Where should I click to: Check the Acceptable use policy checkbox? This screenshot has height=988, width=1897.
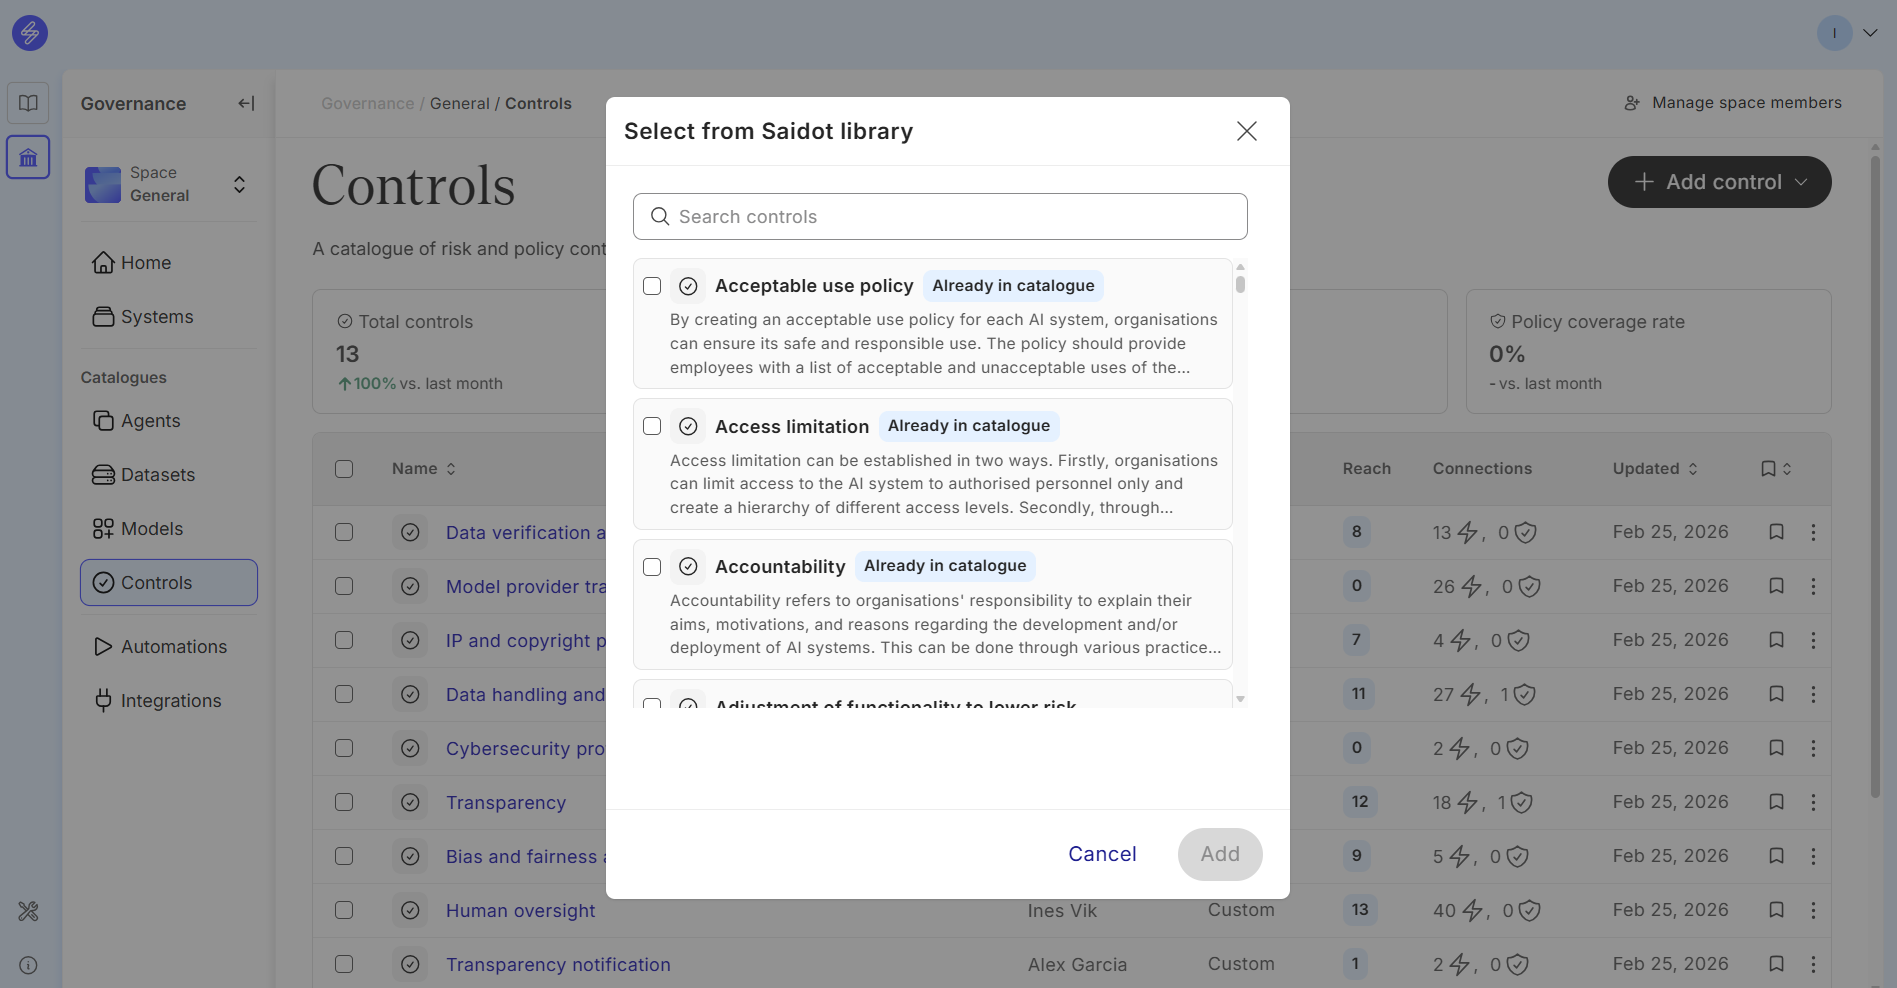652,286
